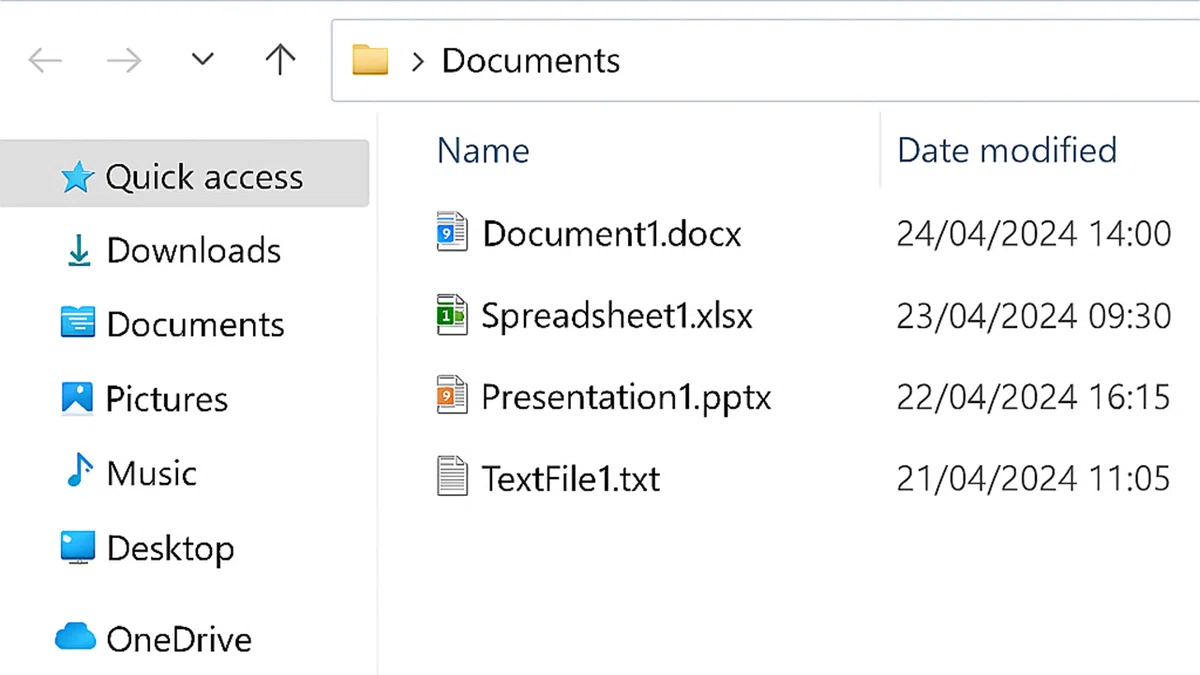Click the date 22/04/2024 16:15
The width and height of the screenshot is (1200, 675).
[x=1033, y=397]
